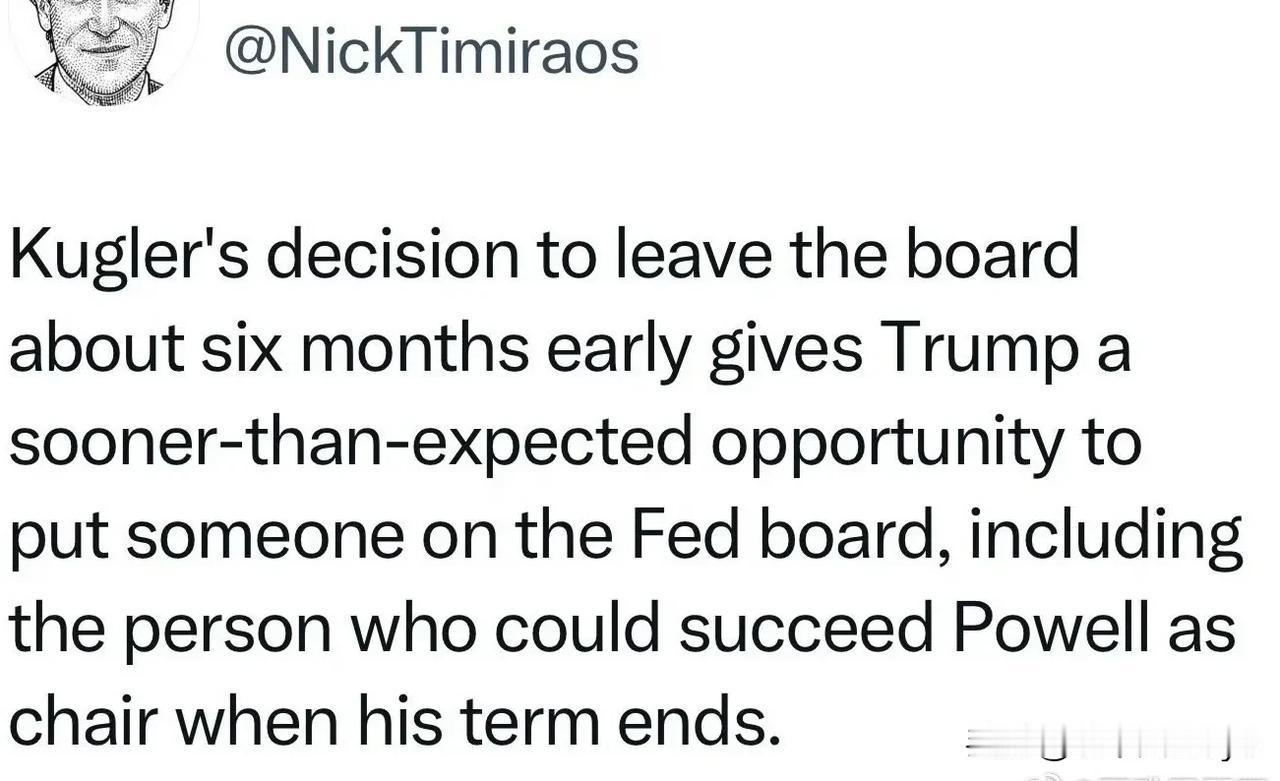This screenshot has height=781, width=1280.
Task: Click the word "including" in the tweet
Action: click(x=1105, y=535)
